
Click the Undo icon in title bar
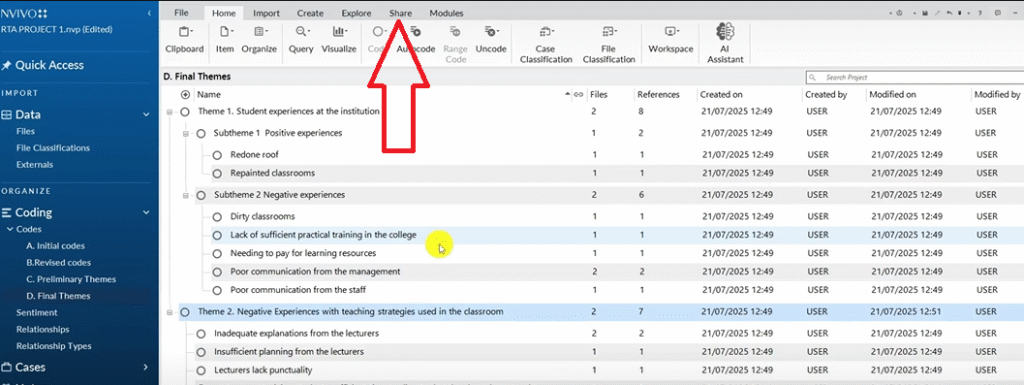[x=950, y=13]
